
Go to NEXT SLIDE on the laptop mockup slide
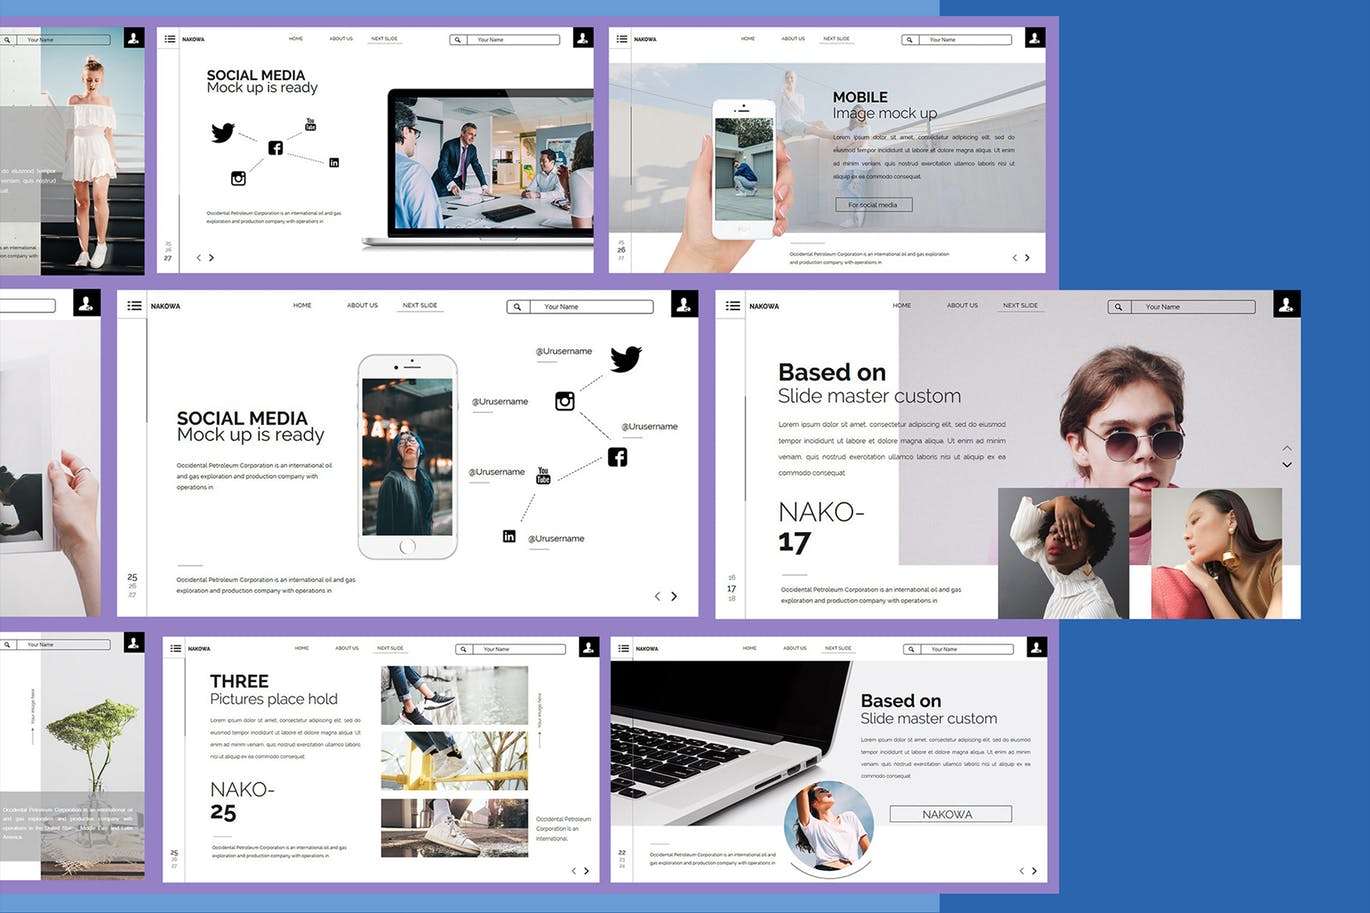point(384,39)
